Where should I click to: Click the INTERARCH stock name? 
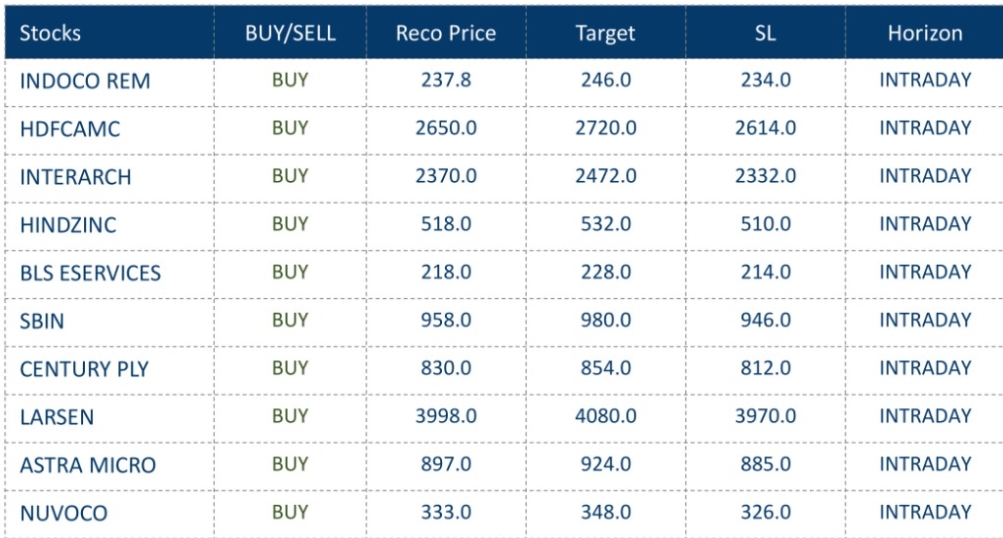coord(75,177)
